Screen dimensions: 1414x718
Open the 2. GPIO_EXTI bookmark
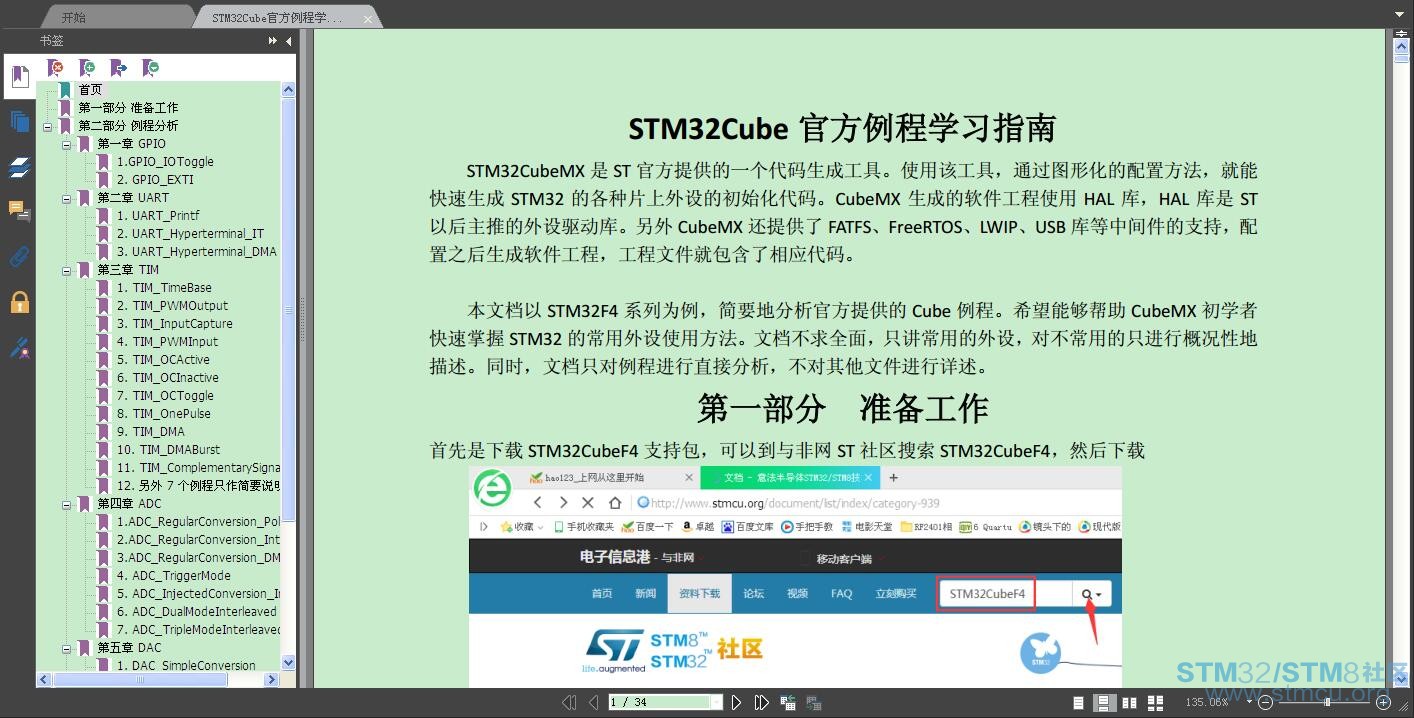point(155,180)
